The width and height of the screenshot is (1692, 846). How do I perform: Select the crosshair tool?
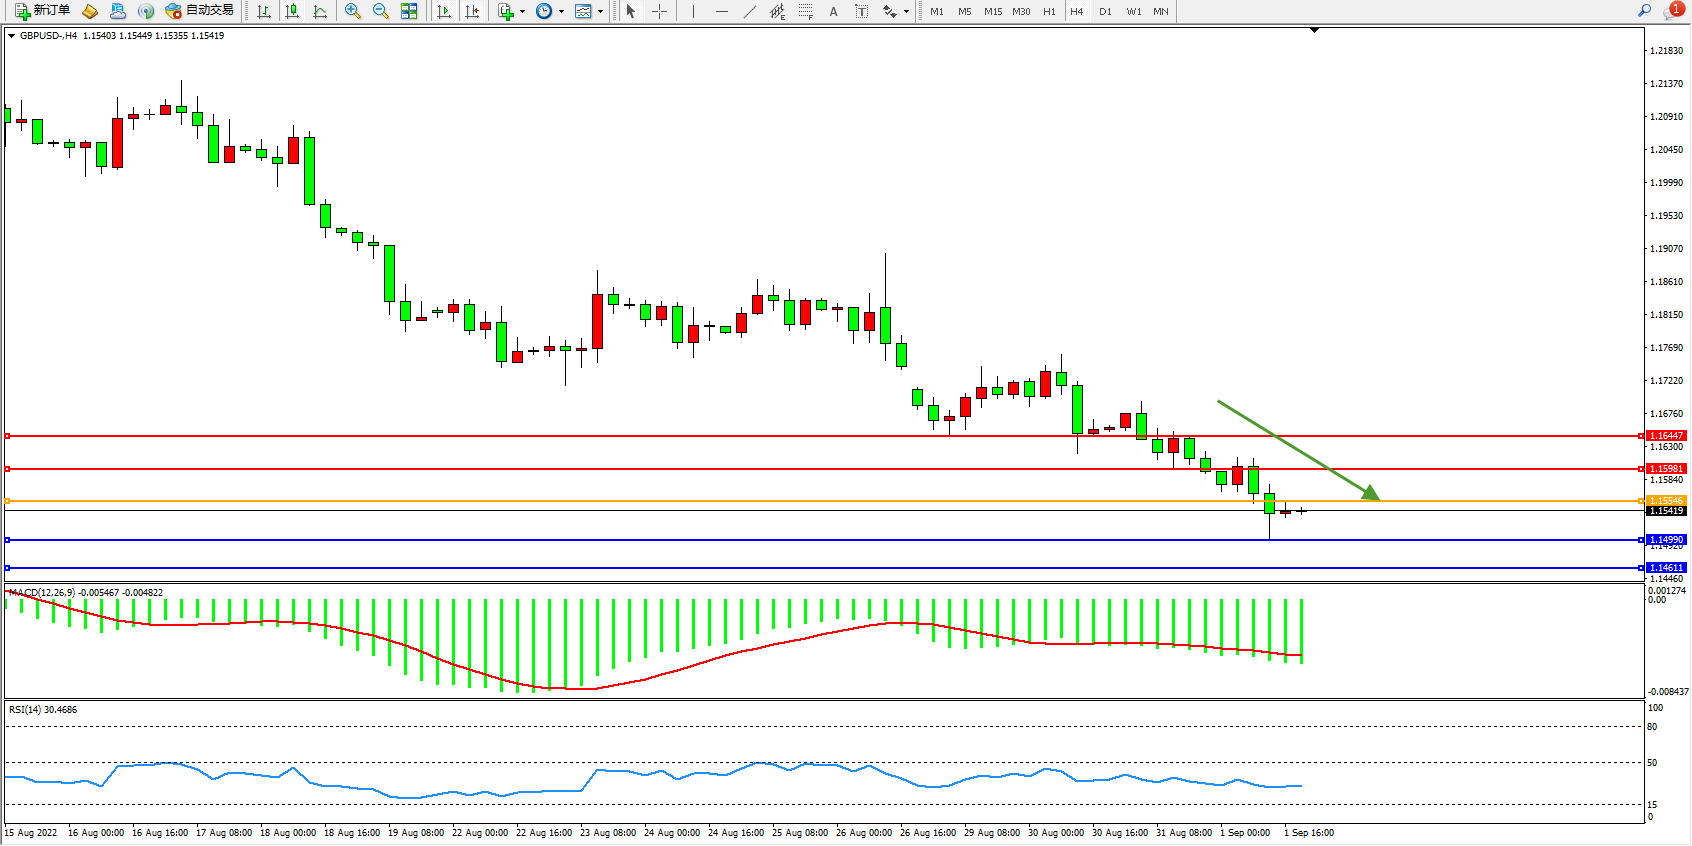coord(660,11)
